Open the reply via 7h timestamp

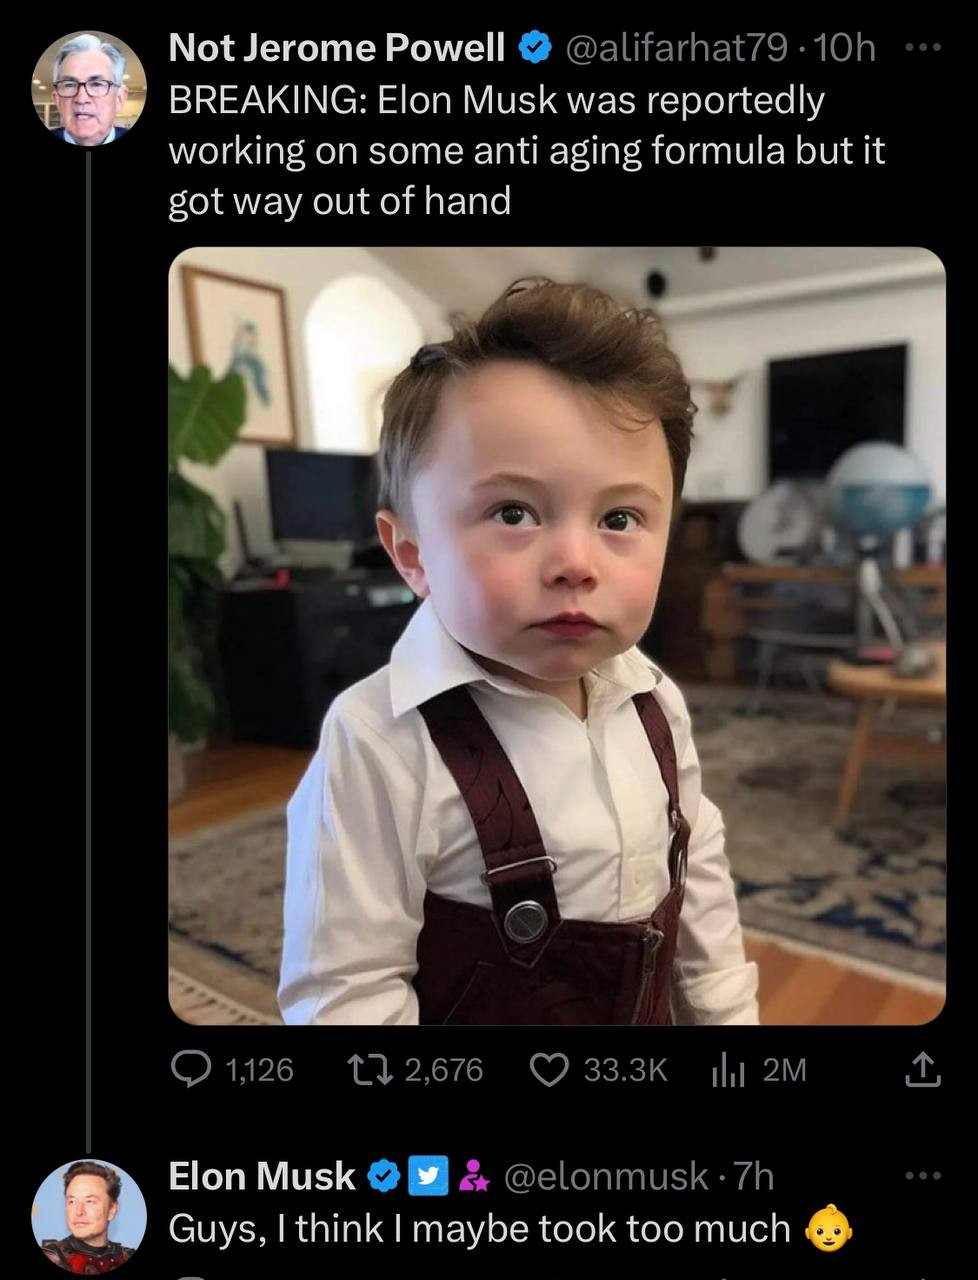point(754,1176)
